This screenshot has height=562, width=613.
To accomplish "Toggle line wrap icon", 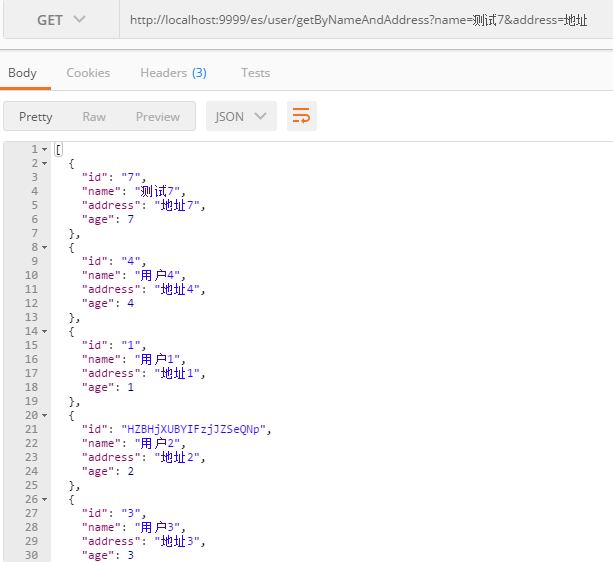I will coord(301,116).
